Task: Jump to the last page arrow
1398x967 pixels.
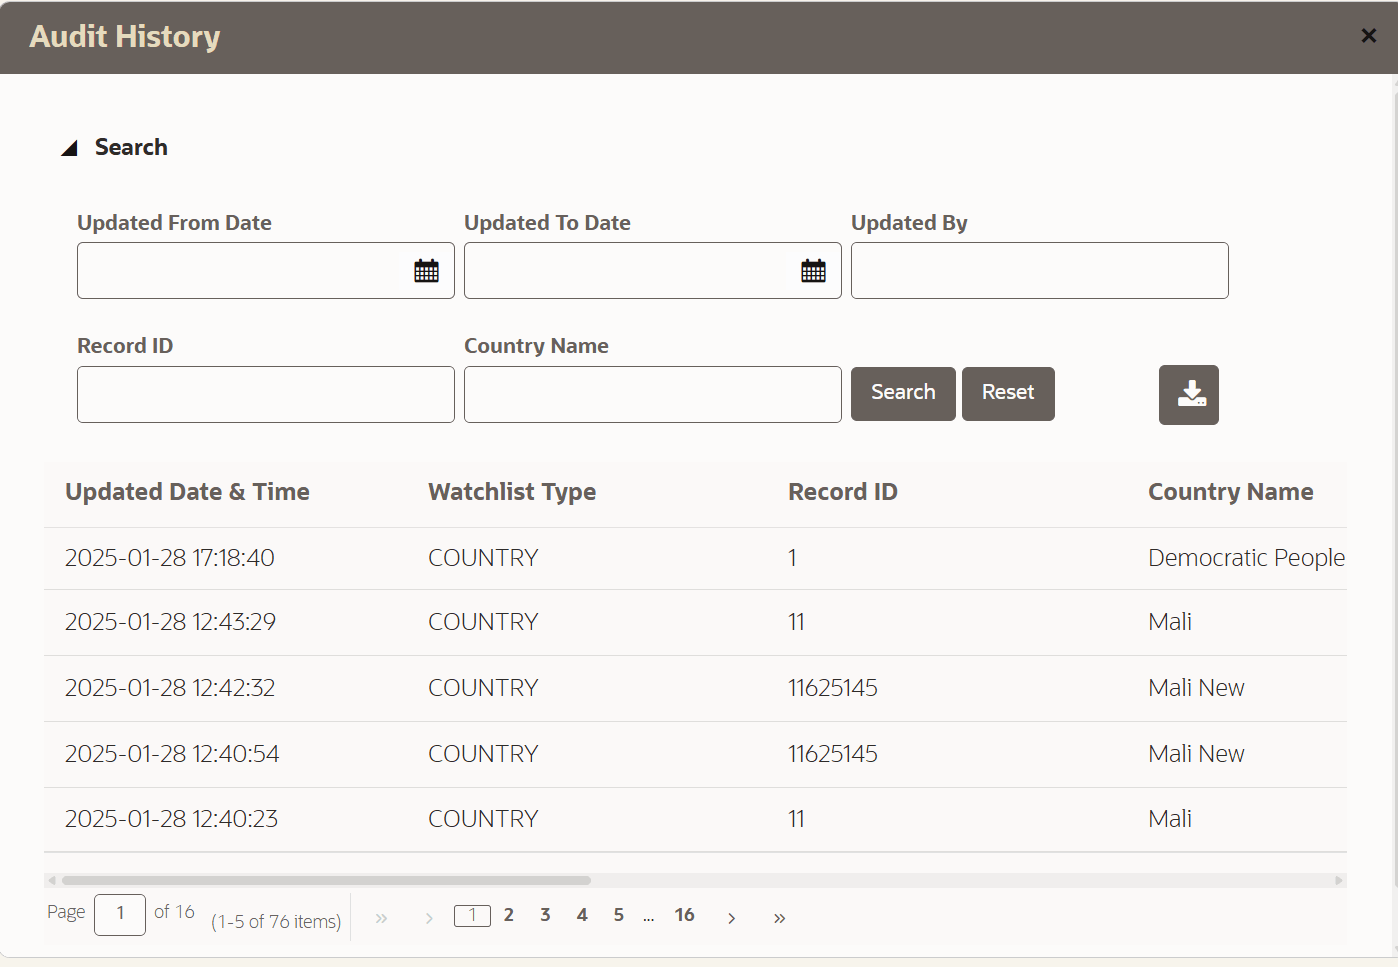Action: click(x=780, y=918)
